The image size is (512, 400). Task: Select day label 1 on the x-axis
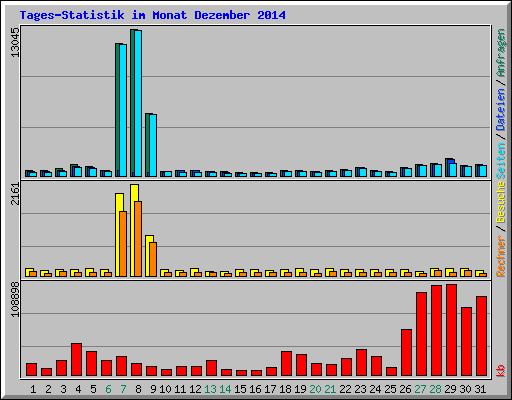tap(33, 389)
